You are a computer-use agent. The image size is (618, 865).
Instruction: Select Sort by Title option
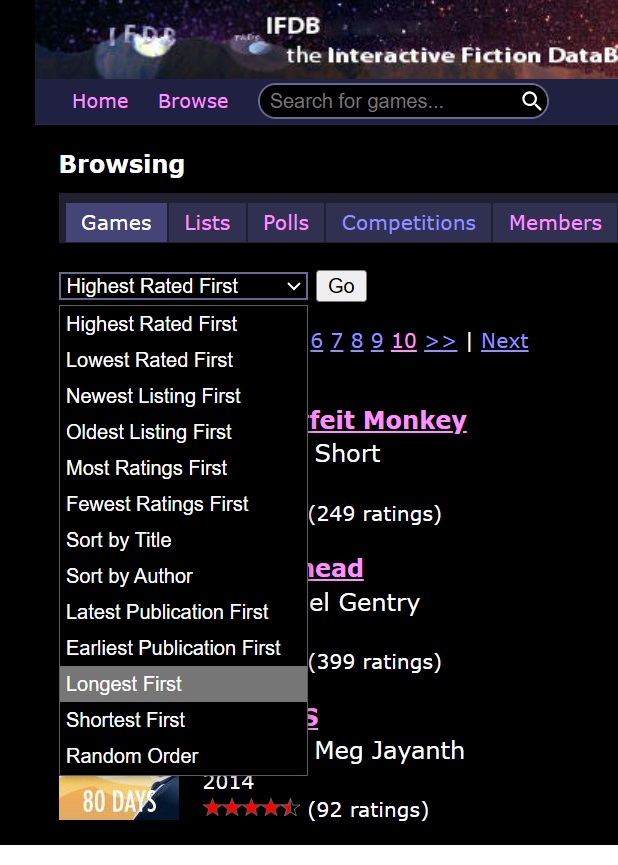[x=183, y=540]
